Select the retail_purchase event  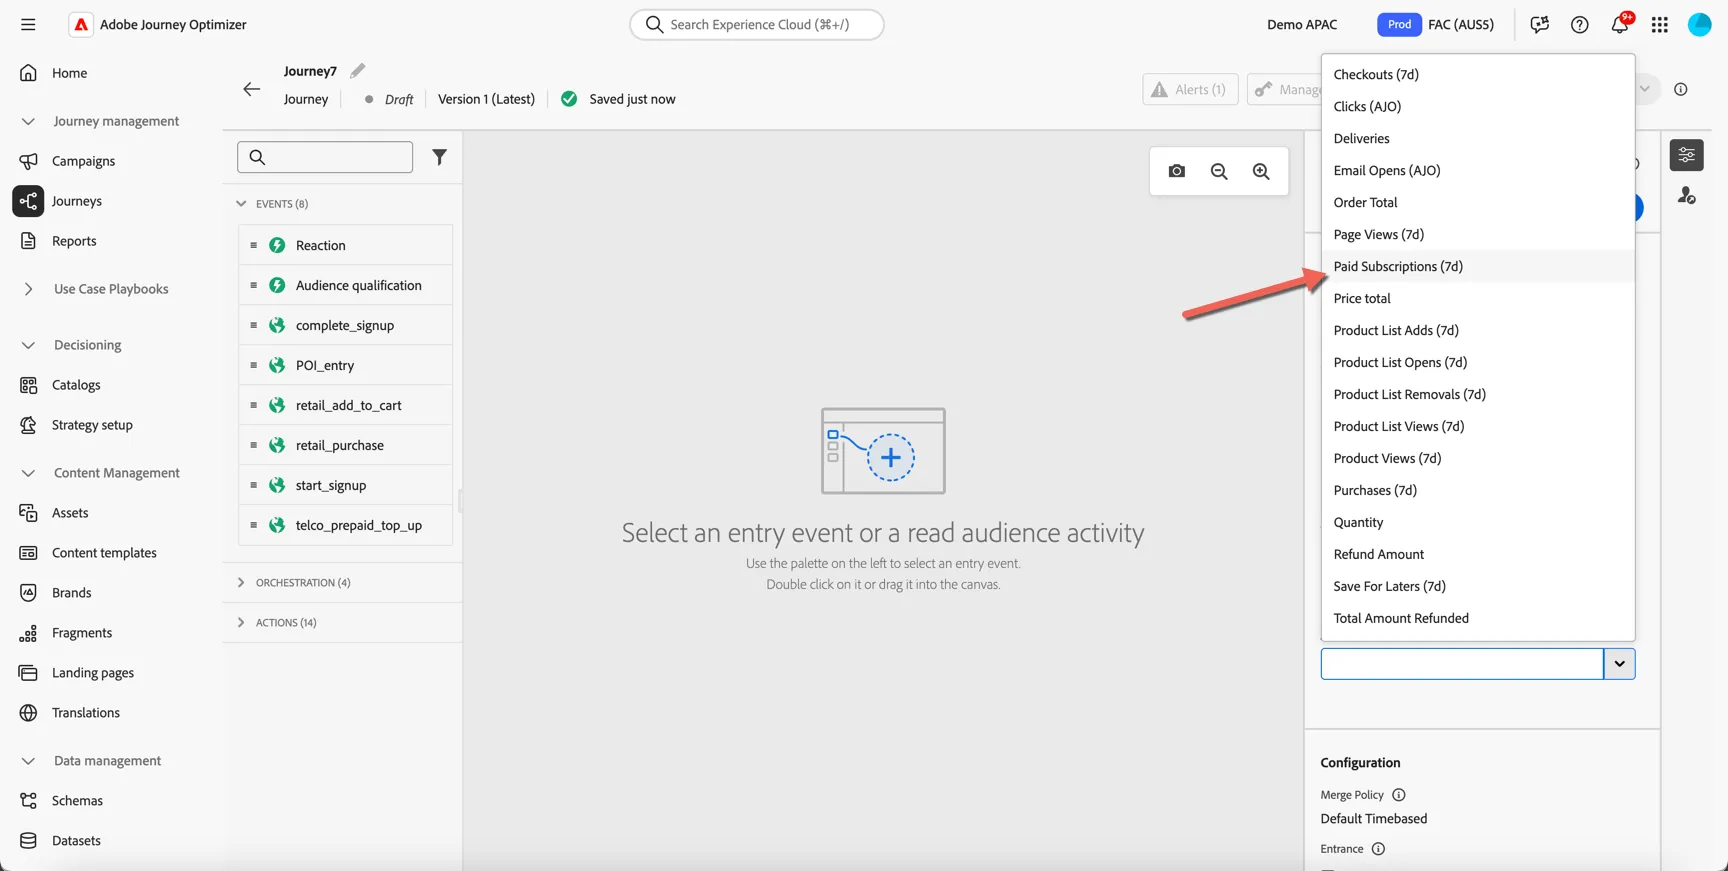[346, 445]
